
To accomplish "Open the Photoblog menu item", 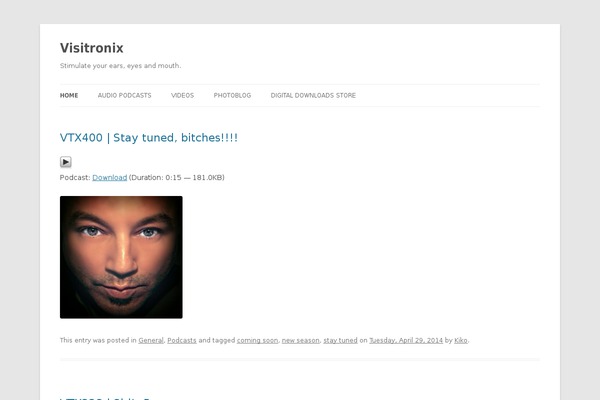I will pyautogui.click(x=232, y=95).
